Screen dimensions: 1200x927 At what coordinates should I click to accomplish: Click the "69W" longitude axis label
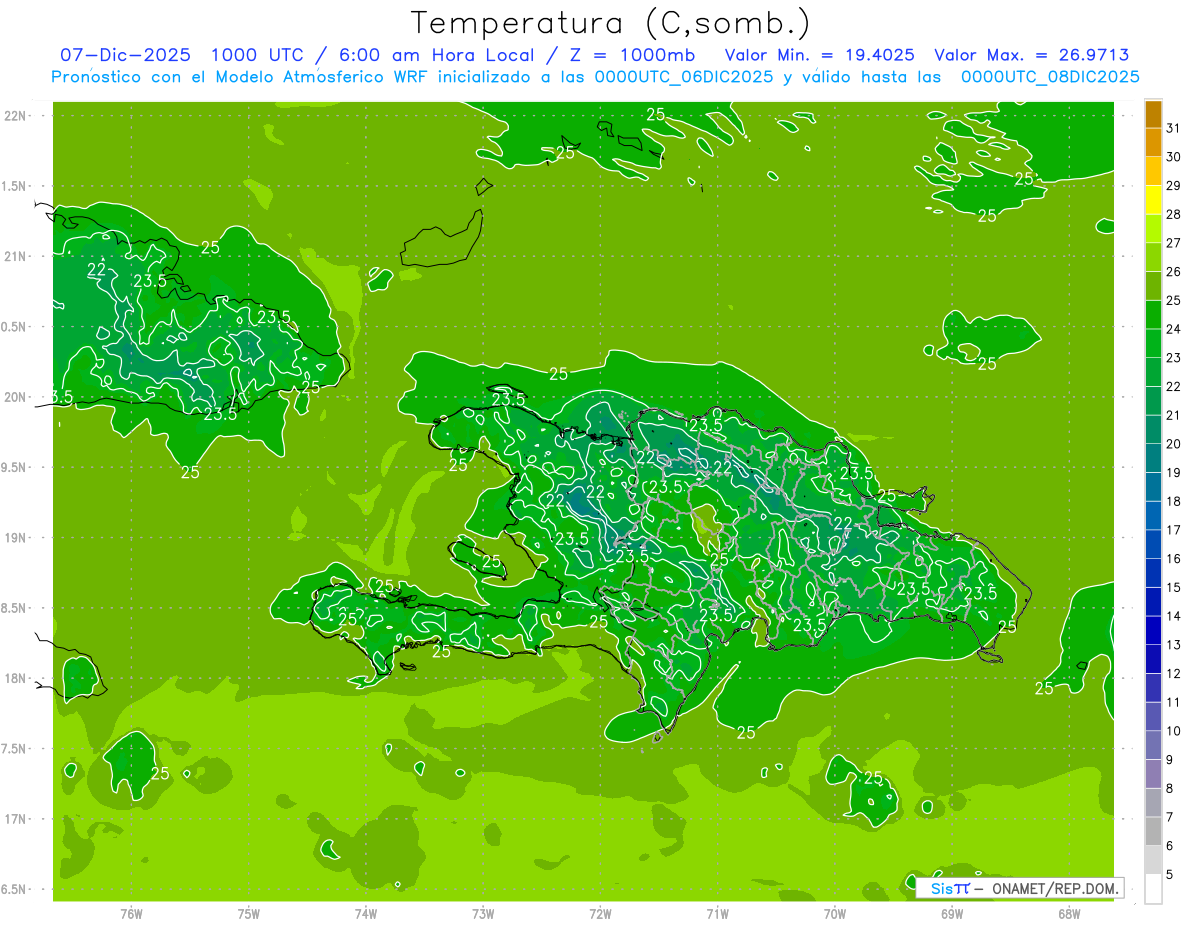click(x=952, y=914)
